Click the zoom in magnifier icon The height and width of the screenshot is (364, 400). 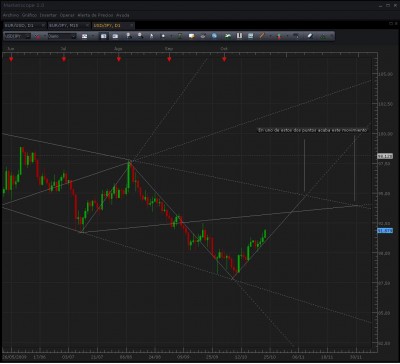129,36
